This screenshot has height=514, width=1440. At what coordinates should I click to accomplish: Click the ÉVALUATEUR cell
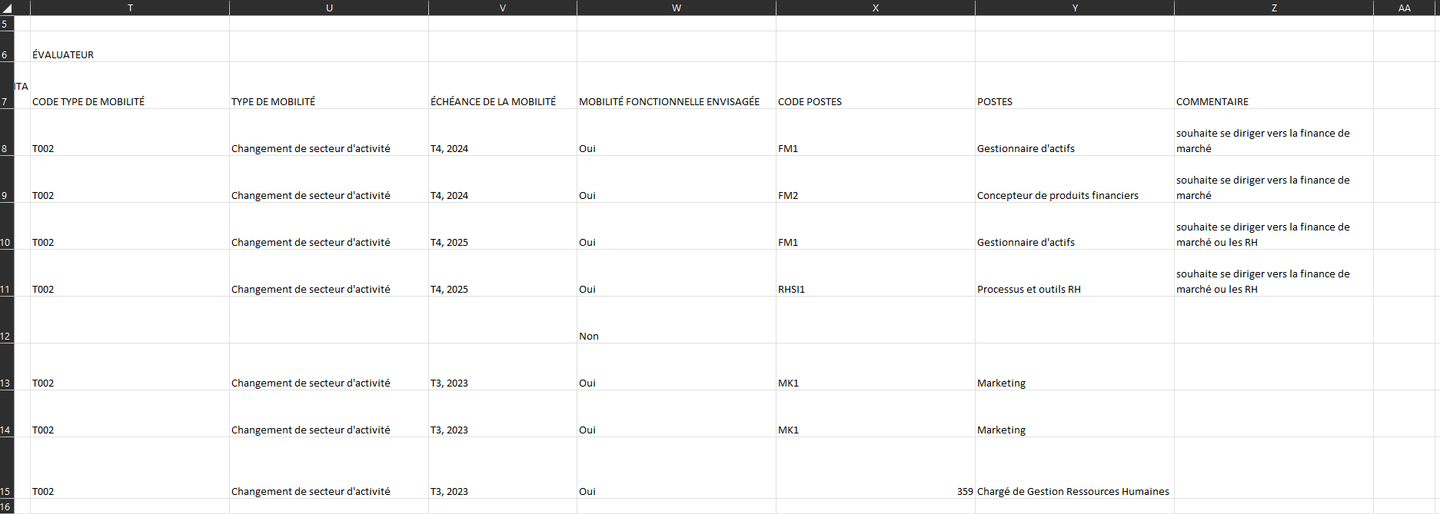coord(130,55)
